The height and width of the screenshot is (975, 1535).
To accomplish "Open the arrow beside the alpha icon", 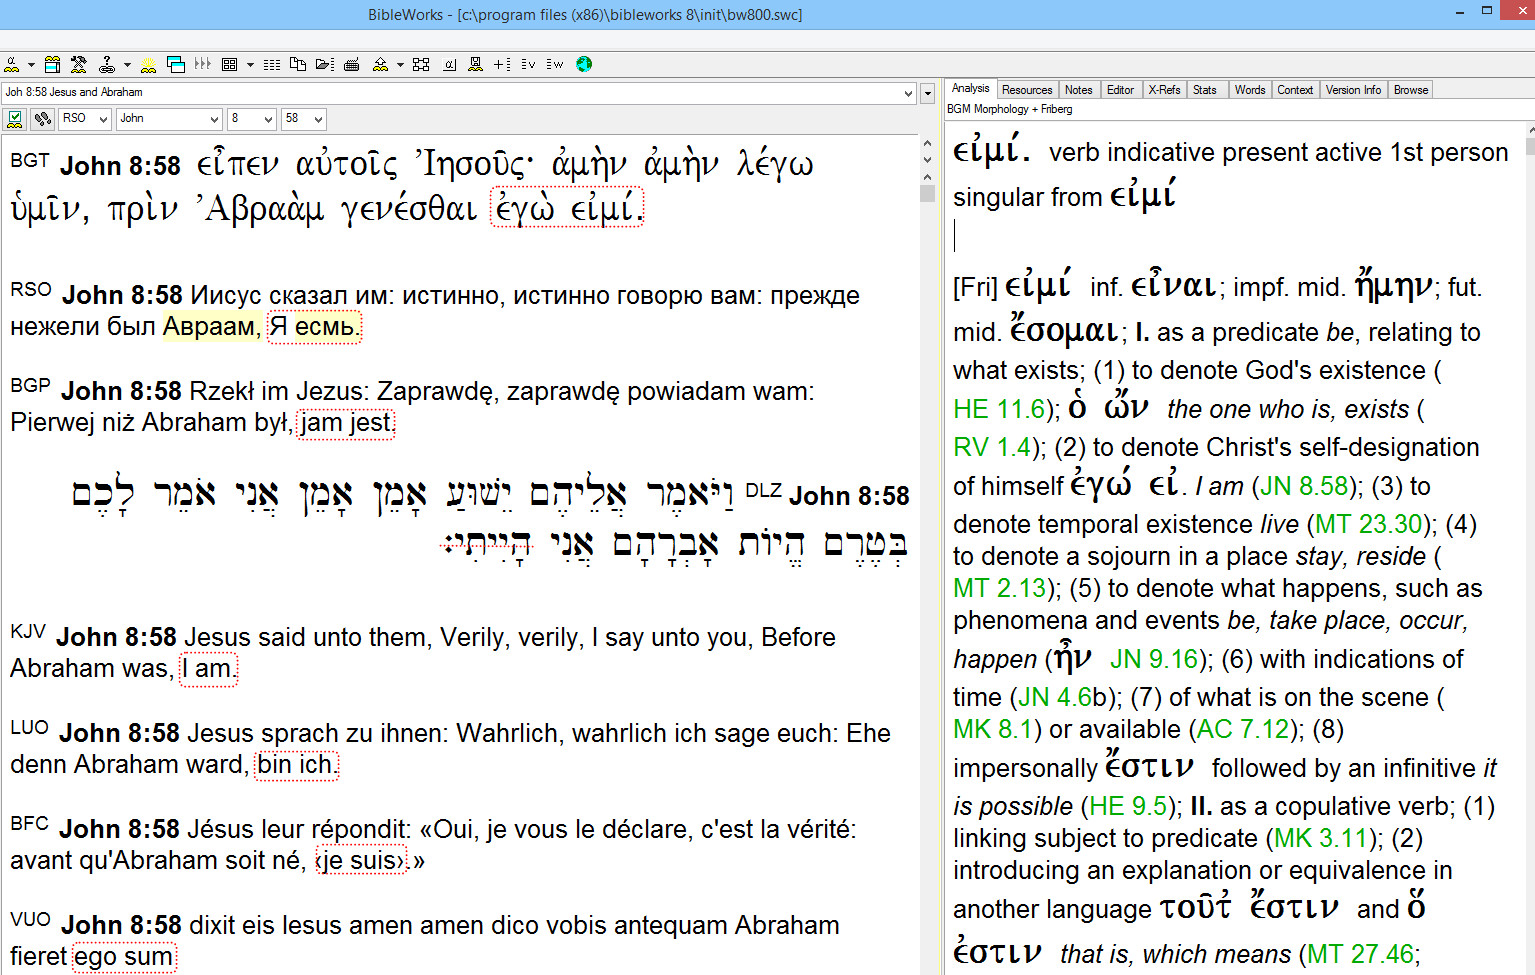I will 31,65.
